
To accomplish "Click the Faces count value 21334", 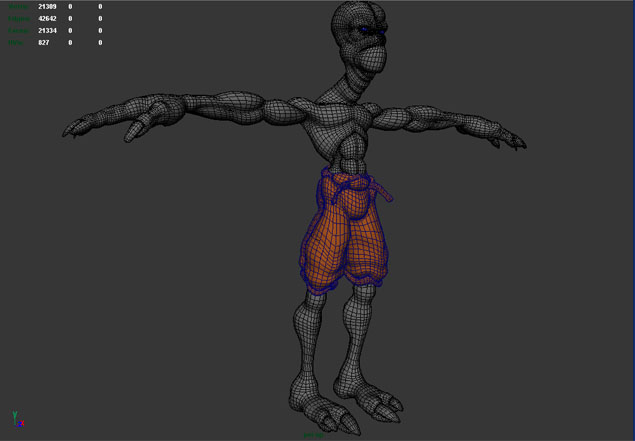I will pos(48,31).
